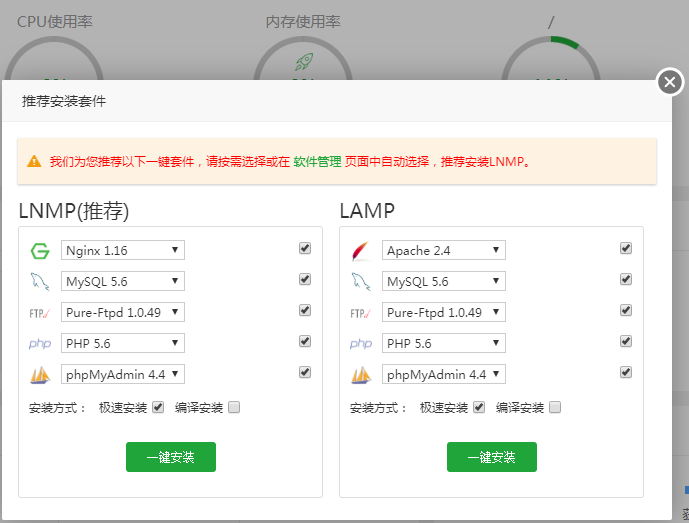The width and height of the screenshot is (689, 523).
Task: Uncheck MySQL 5.6 in LAMP
Action: click(626, 279)
